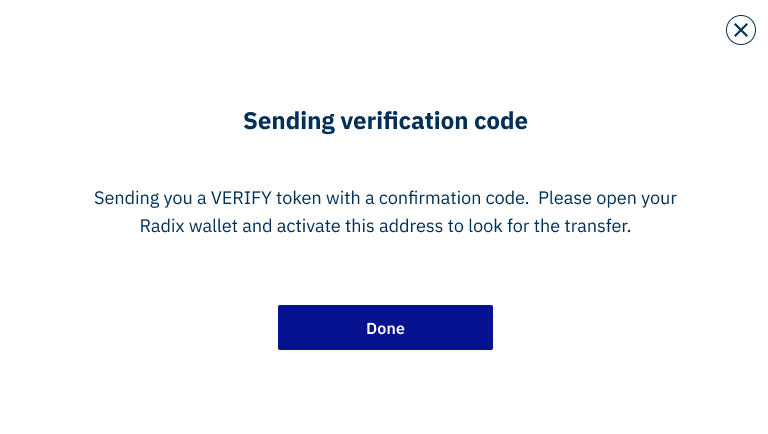Click the word 'code' in the bold heading
The height and width of the screenshot is (434, 768).
click(501, 121)
